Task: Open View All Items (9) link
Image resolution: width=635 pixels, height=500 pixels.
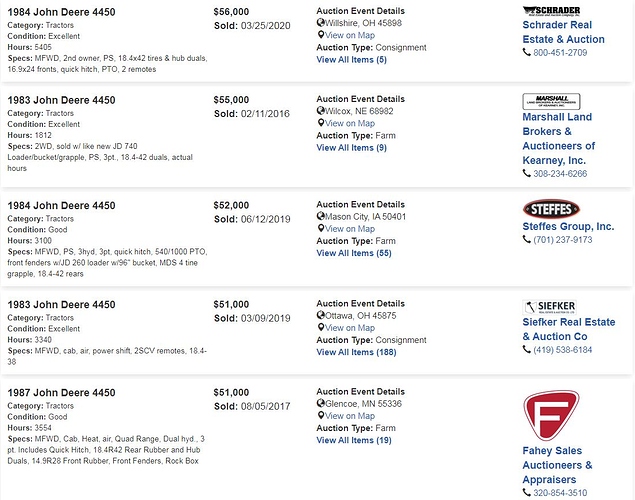Action: [352, 148]
